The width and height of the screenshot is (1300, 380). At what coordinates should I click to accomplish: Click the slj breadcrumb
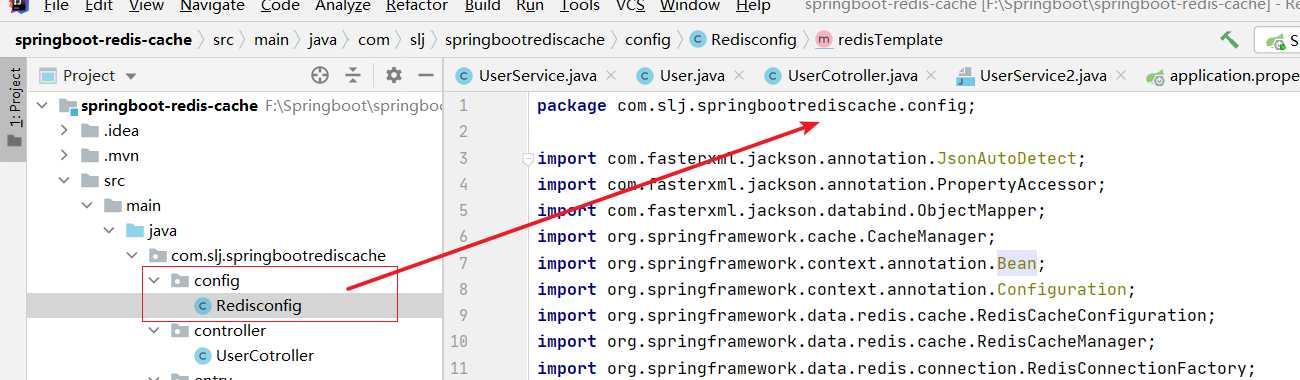[418, 40]
